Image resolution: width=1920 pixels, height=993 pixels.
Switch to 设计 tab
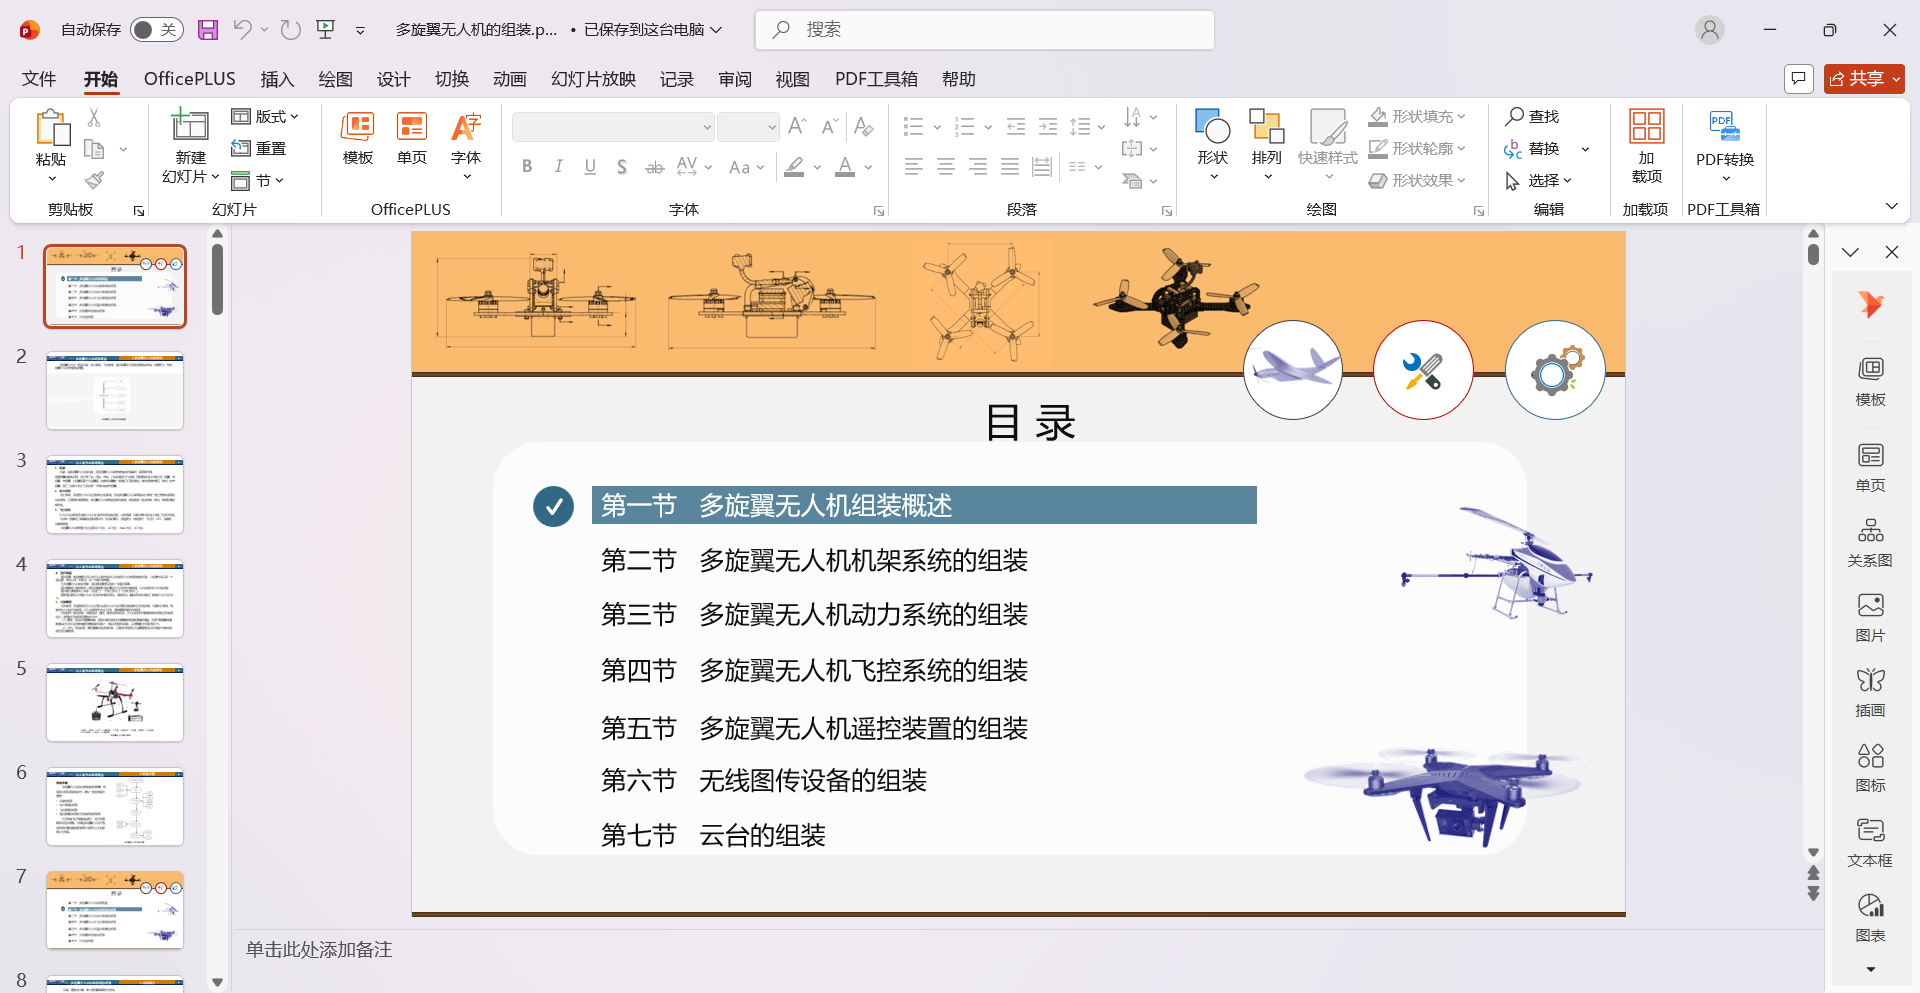(x=393, y=79)
